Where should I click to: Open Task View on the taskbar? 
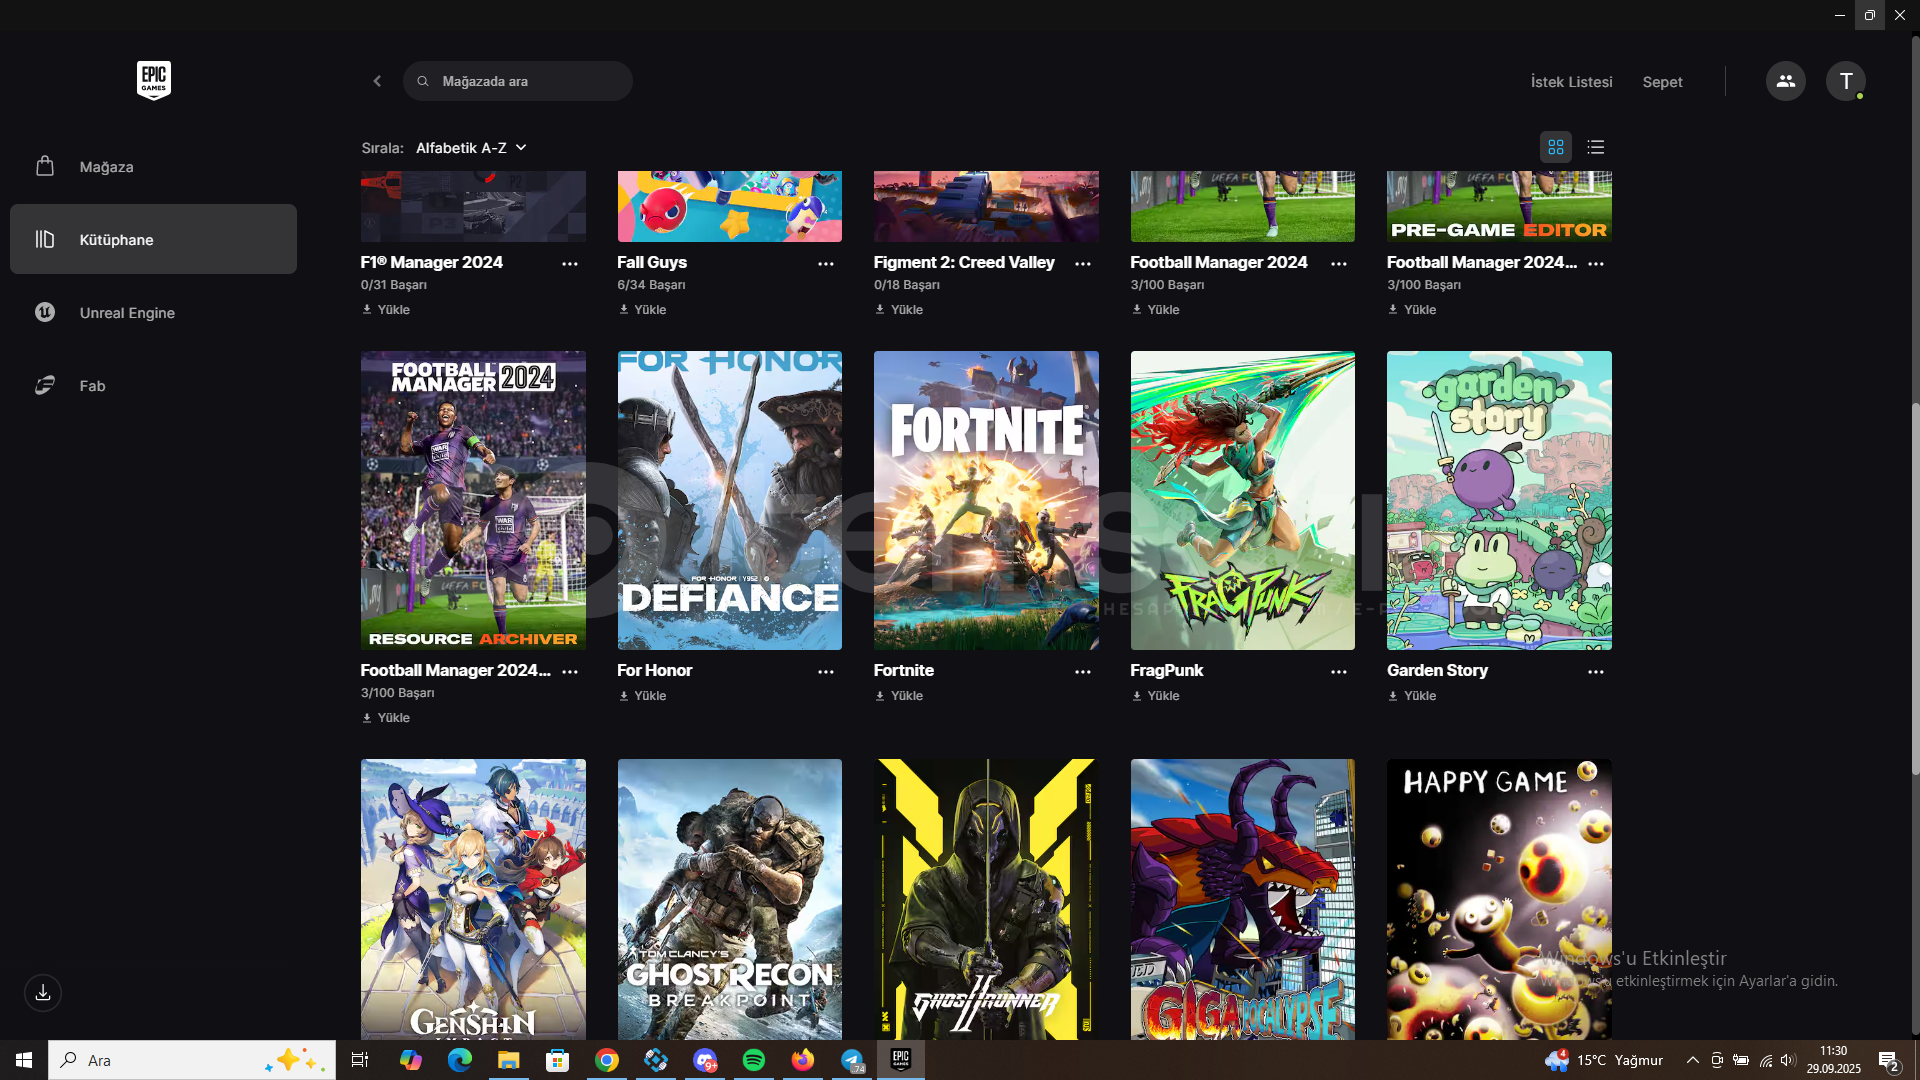tap(360, 1060)
